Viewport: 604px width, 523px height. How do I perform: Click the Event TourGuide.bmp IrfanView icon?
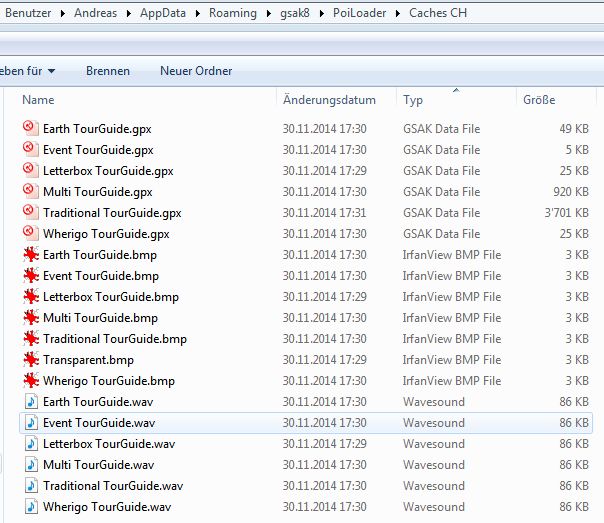coord(31,275)
